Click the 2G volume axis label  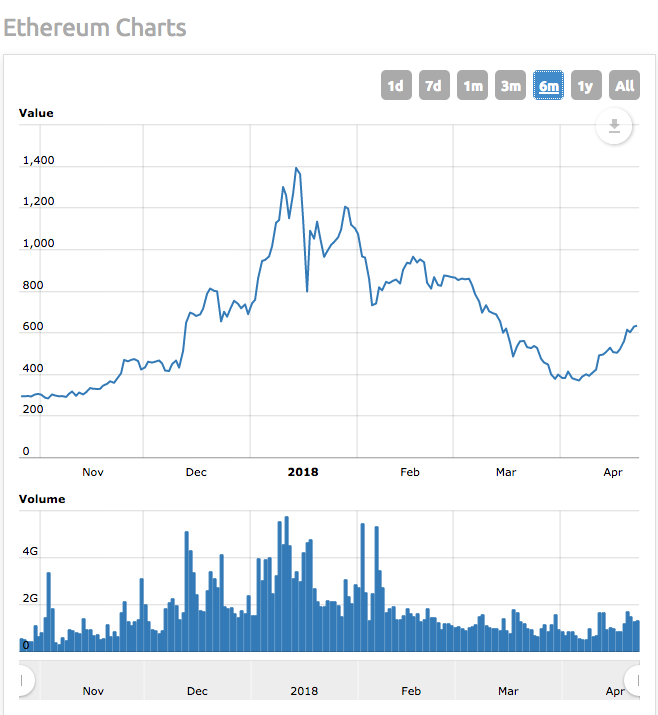click(30, 598)
